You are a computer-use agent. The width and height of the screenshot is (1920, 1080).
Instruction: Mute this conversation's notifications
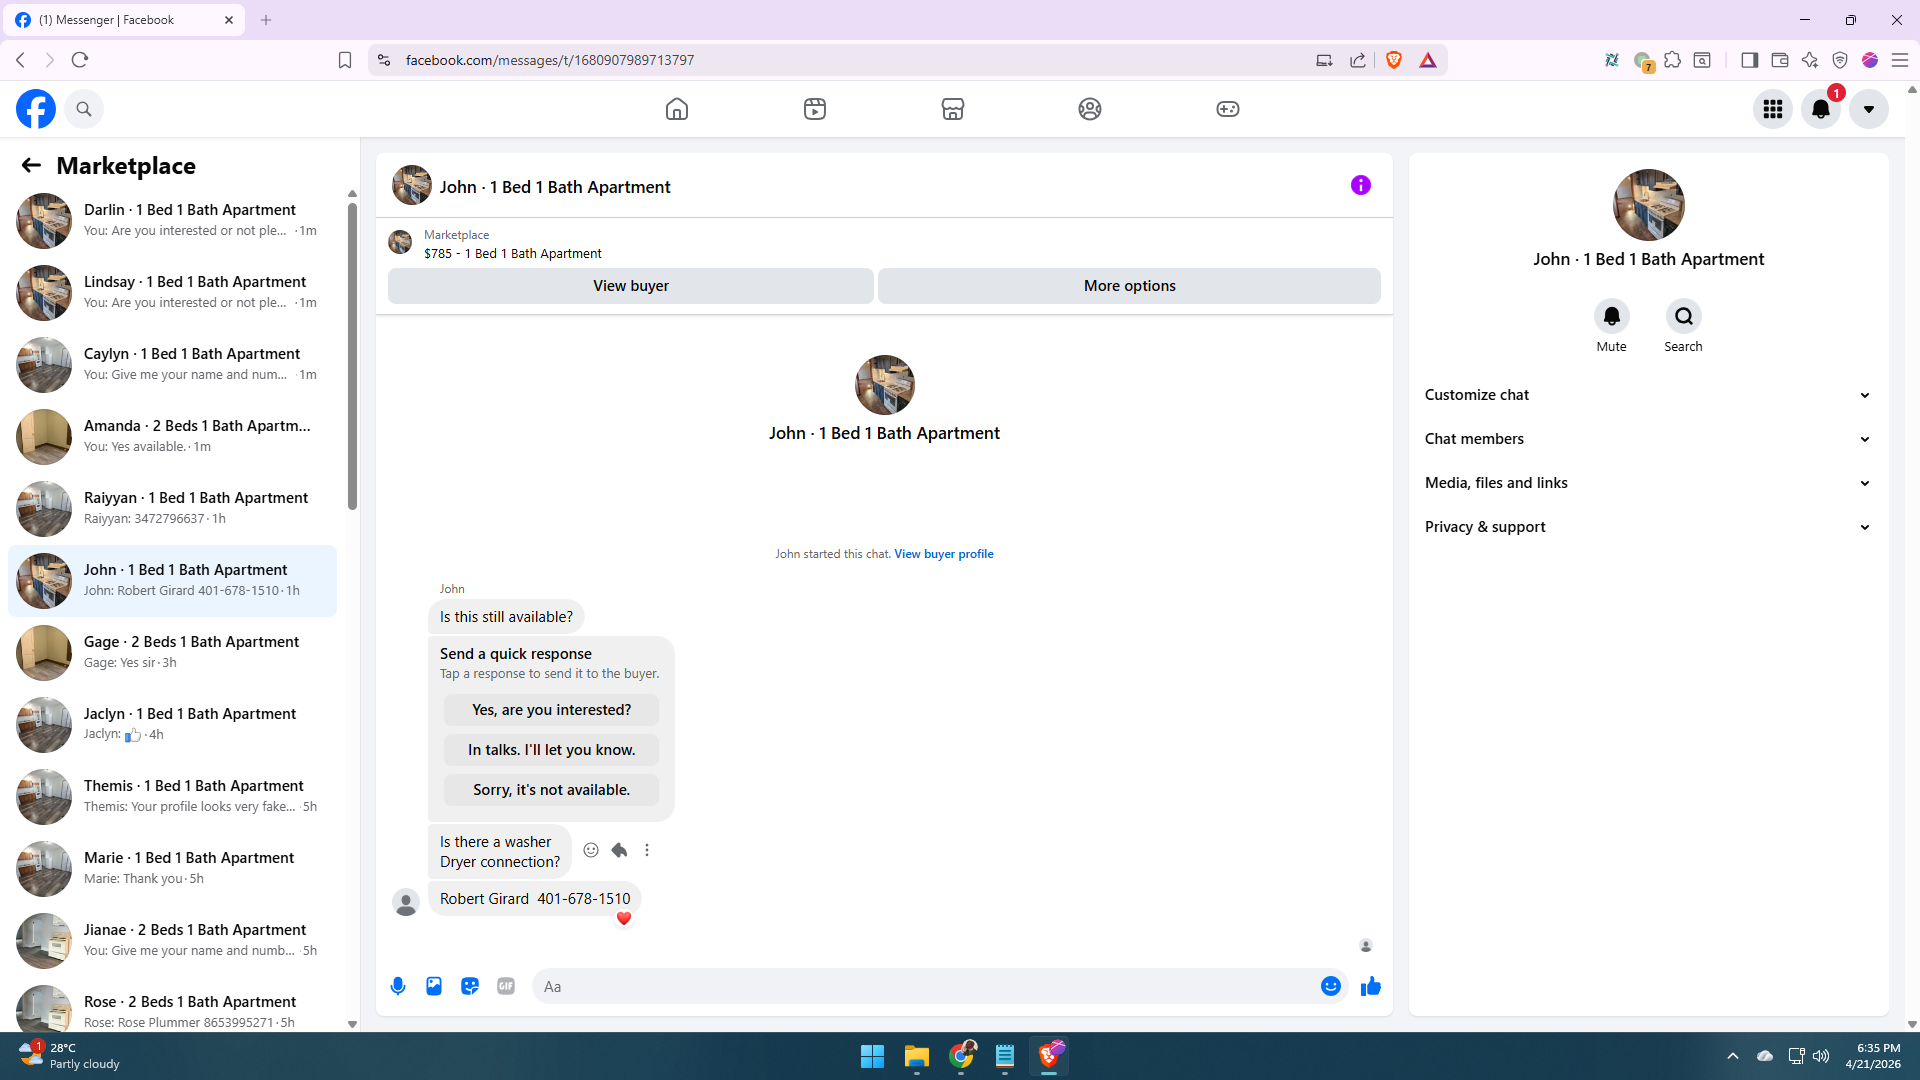[1611, 317]
